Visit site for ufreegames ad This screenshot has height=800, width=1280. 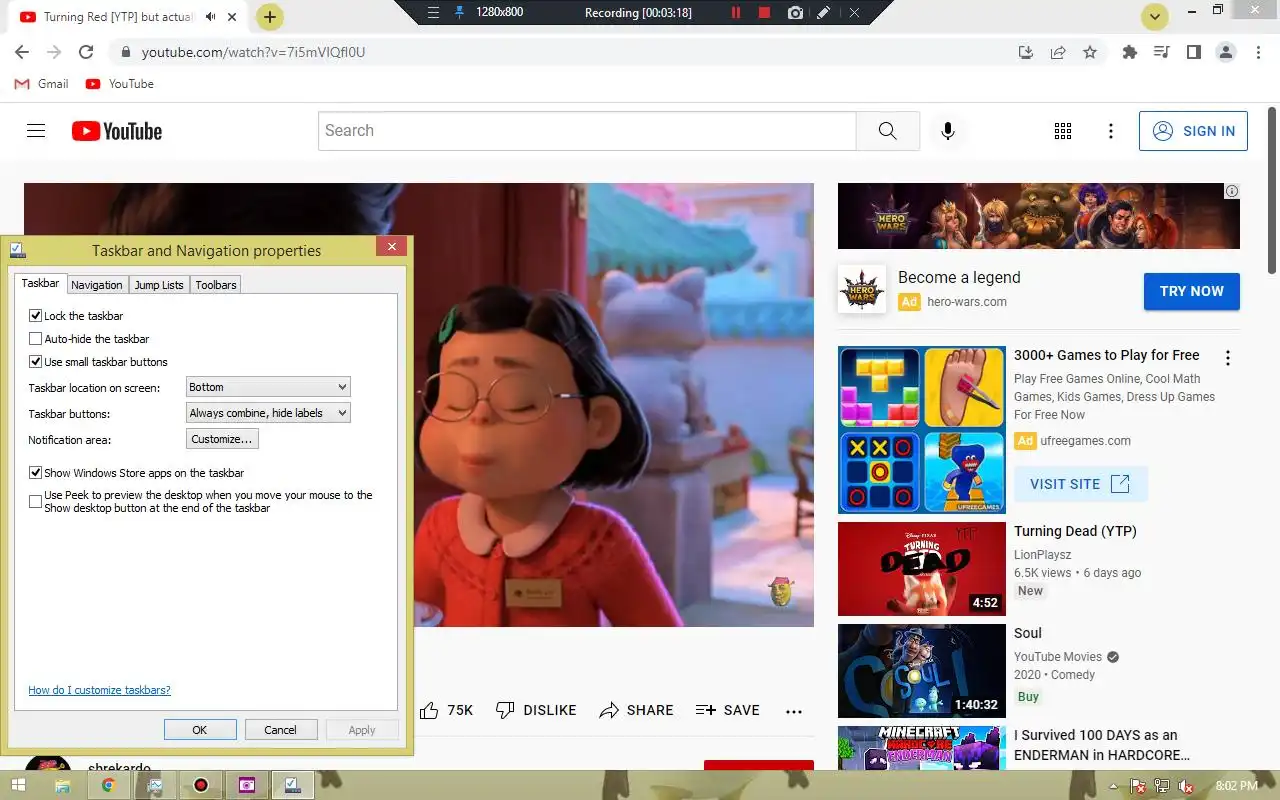tap(1080, 484)
